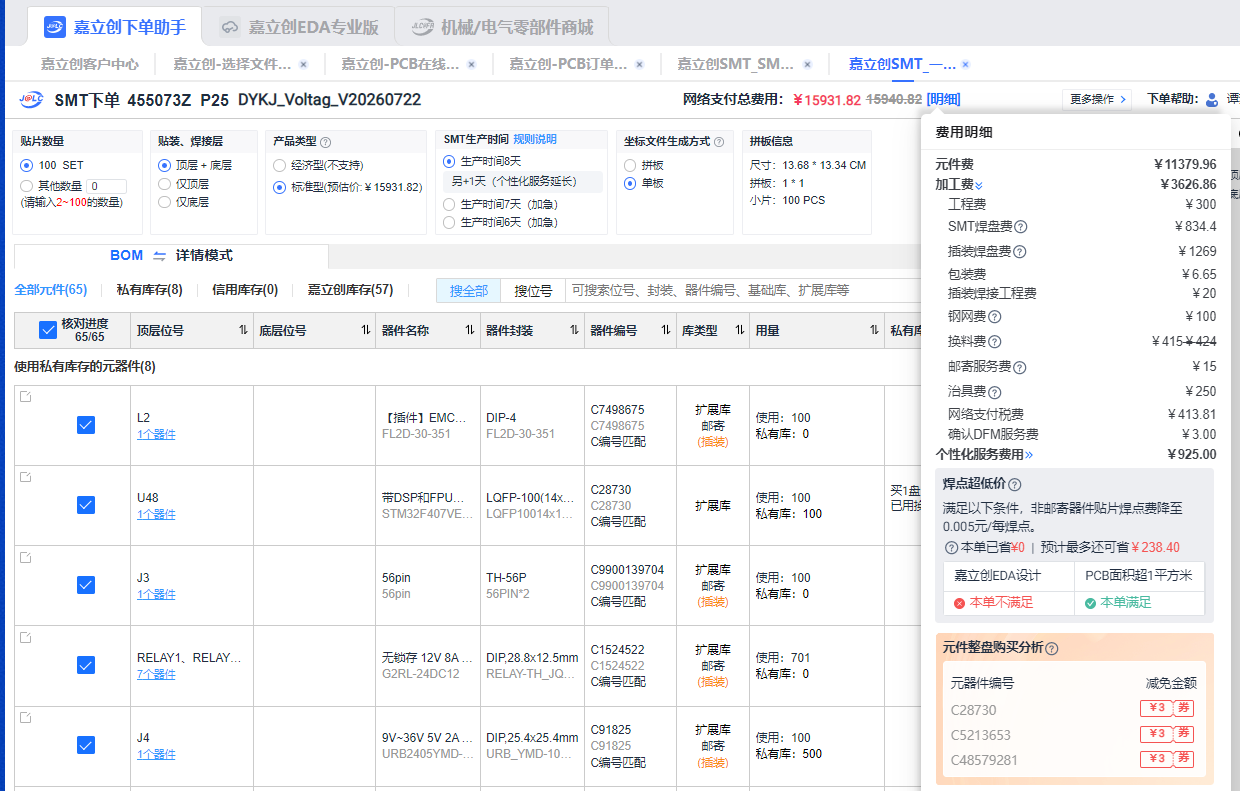Screen dimensions: 1240x791
Task: Select 其他数量 radio button
Action: pyautogui.click(x=27, y=185)
